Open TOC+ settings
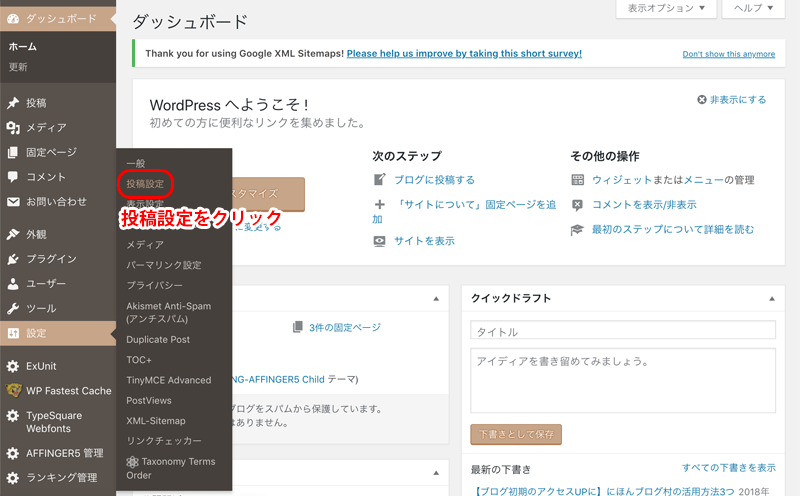Image resolution: width=800 pixels, height=496 pixels. pyautogui.click(x=139, y=360)
